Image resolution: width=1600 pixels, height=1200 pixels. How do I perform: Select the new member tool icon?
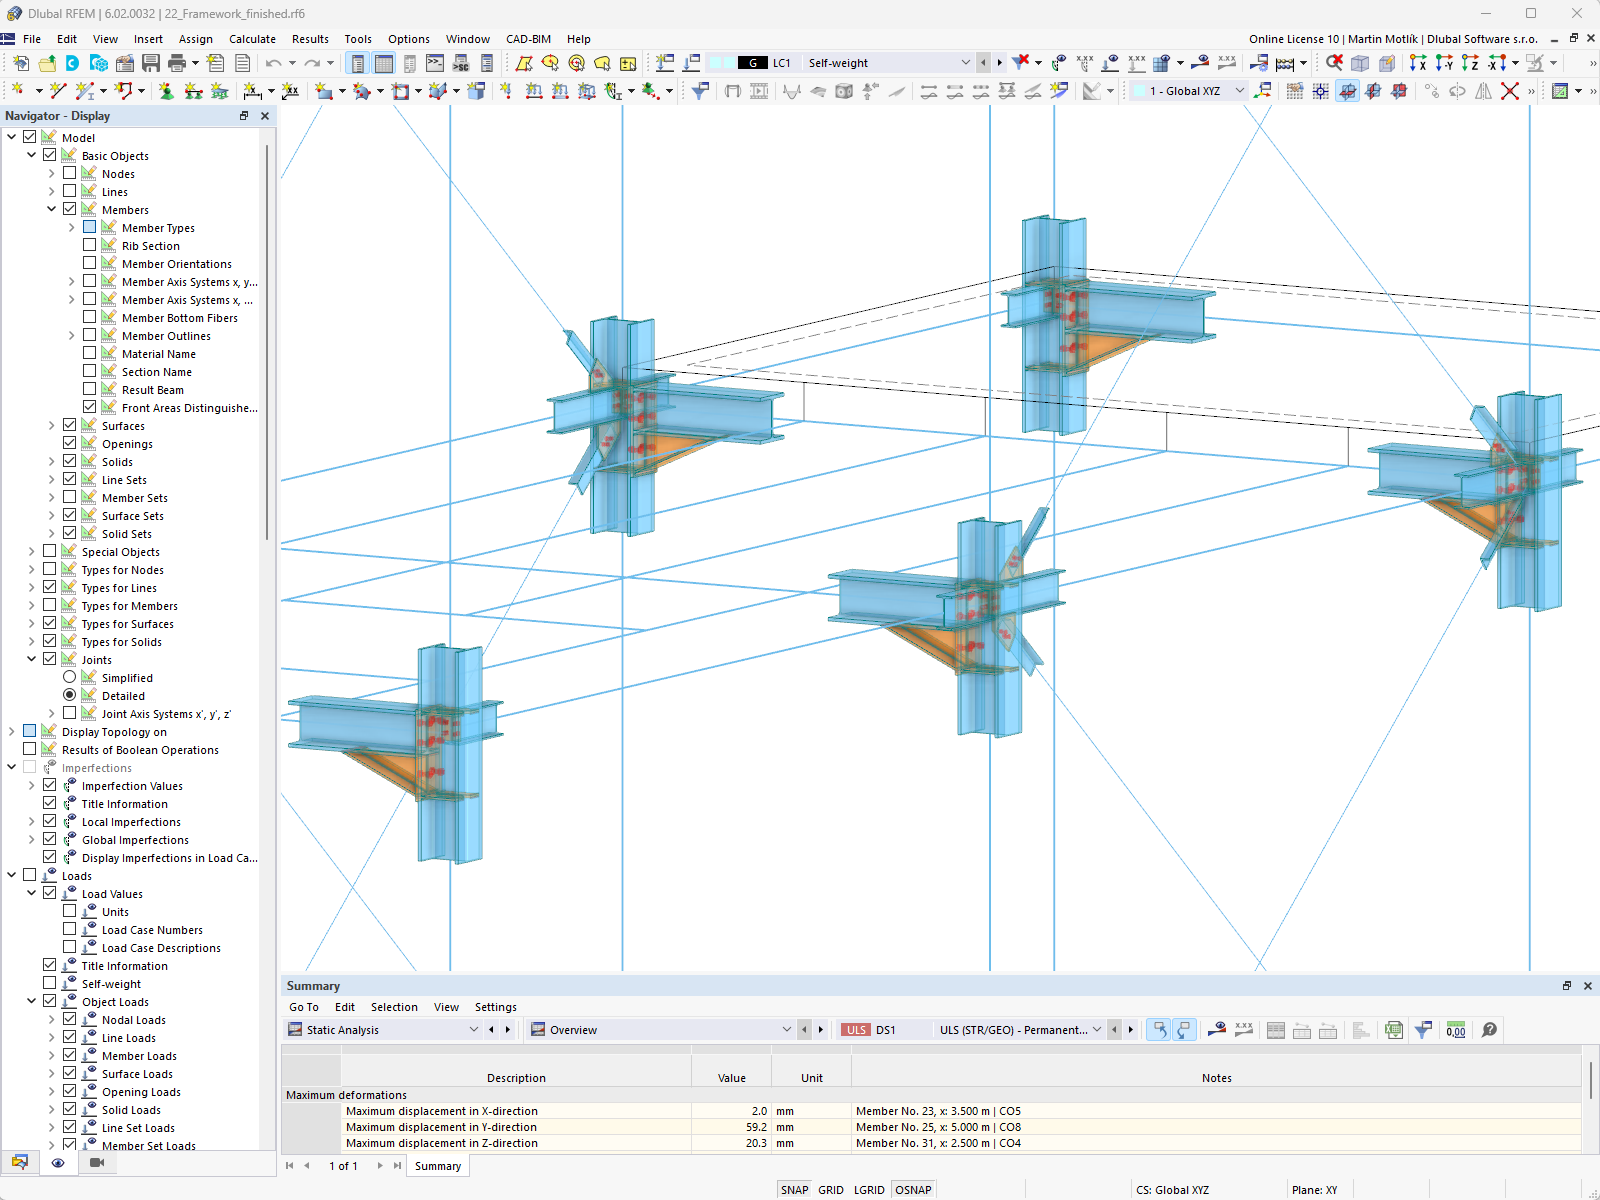pos(86,91)
